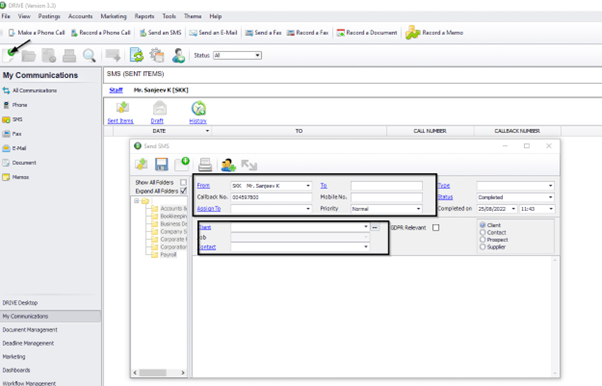This screenshot has width=602, height=386.
Task: Open the Marketing menu
Action: pyautogui.click(x=113, y=16)
